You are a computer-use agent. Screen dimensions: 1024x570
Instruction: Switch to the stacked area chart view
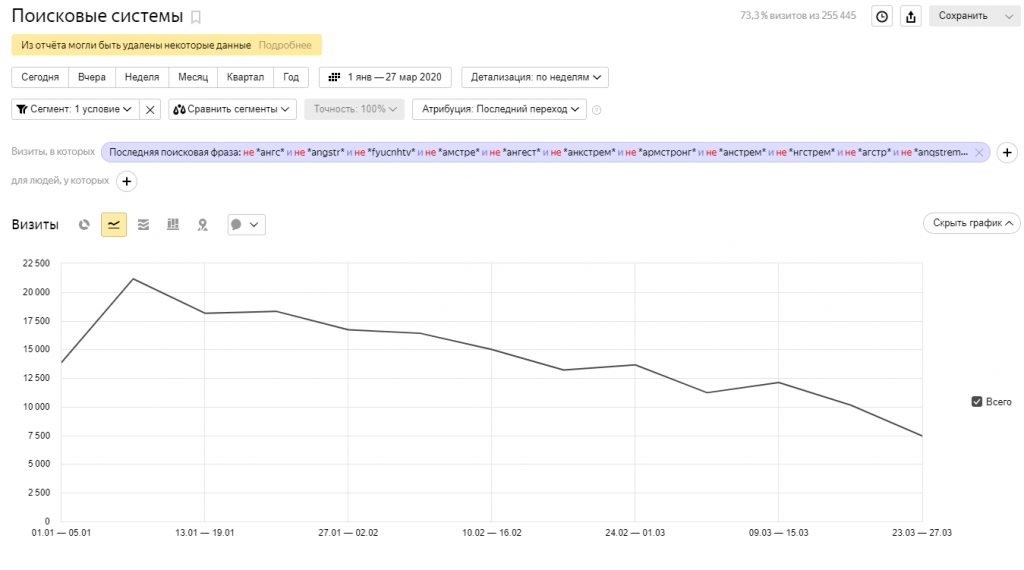coord(143,225)
